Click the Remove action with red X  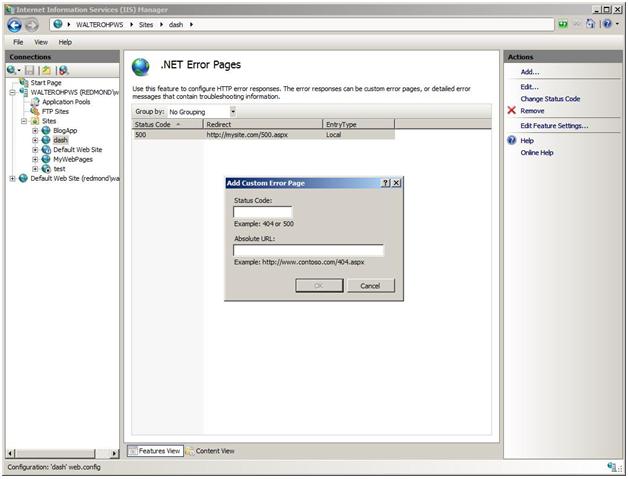pyautogui.click(x=532, y=111)
